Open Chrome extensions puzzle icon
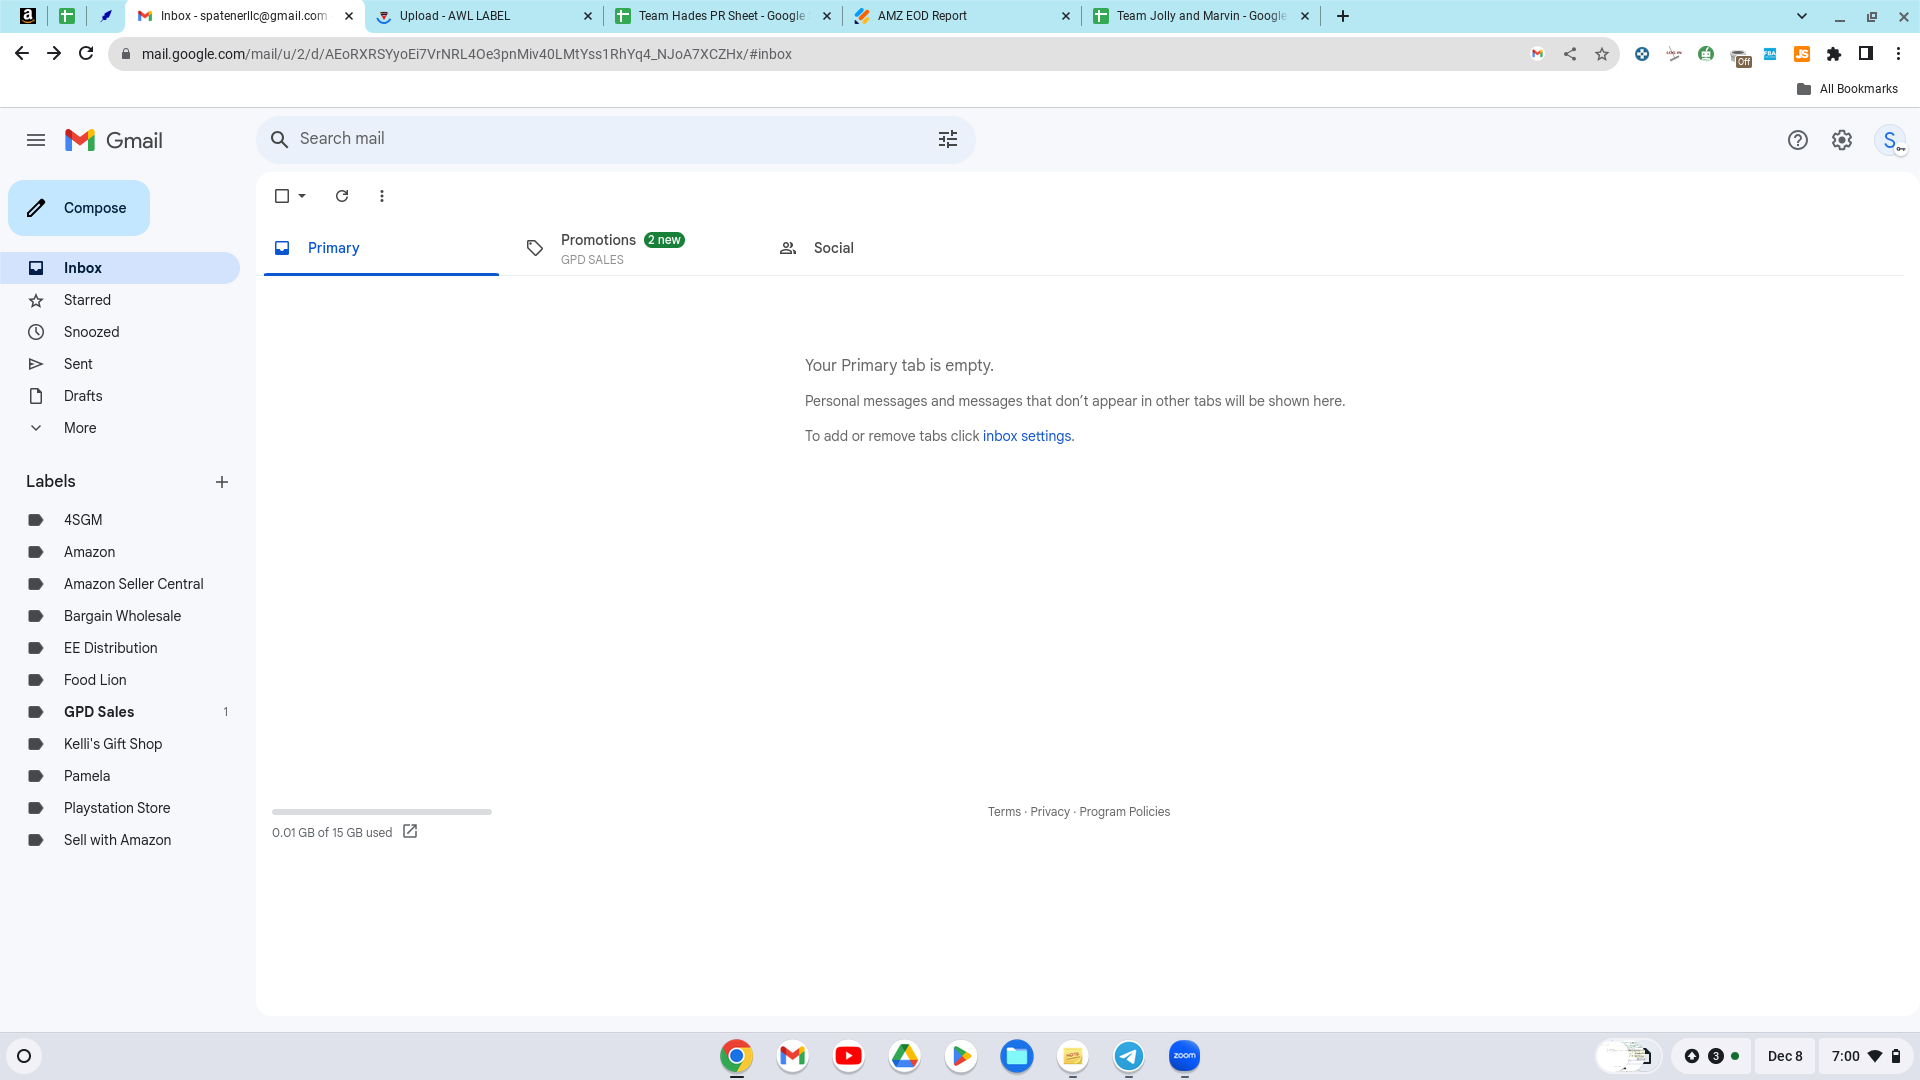Screen dimensions: 1920x1080 [x=1834, y=54]
